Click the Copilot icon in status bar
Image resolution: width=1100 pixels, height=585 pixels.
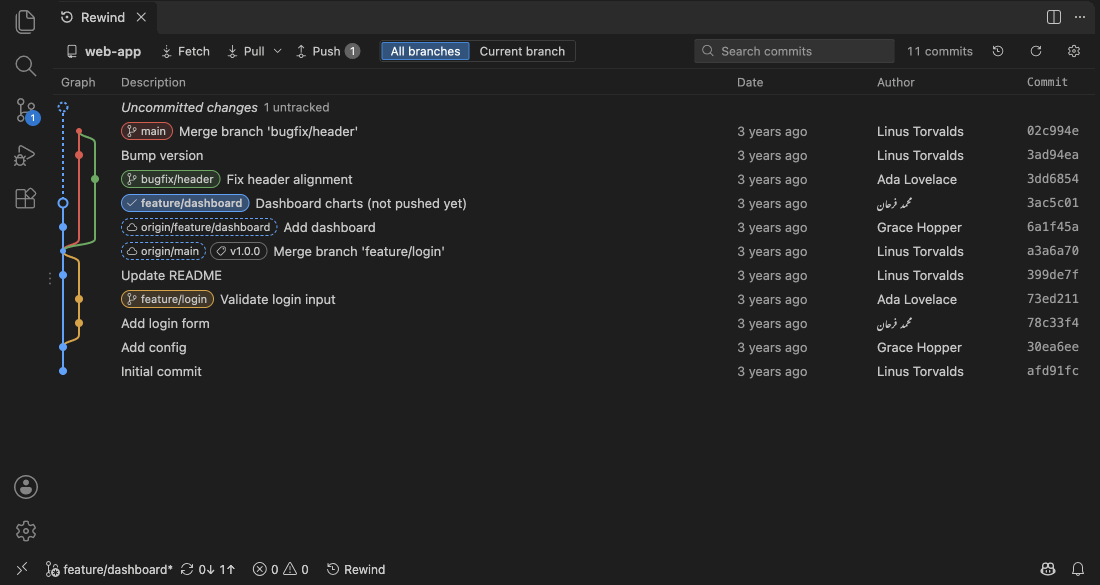[x=1048, y=569]
